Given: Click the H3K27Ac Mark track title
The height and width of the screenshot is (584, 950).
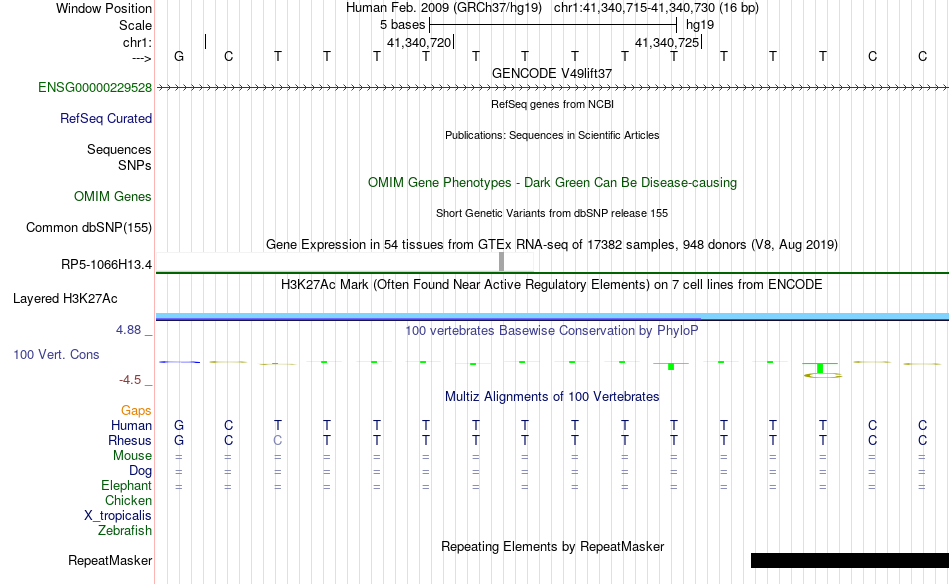Looking at the screenshot, I should coord(552,285).
